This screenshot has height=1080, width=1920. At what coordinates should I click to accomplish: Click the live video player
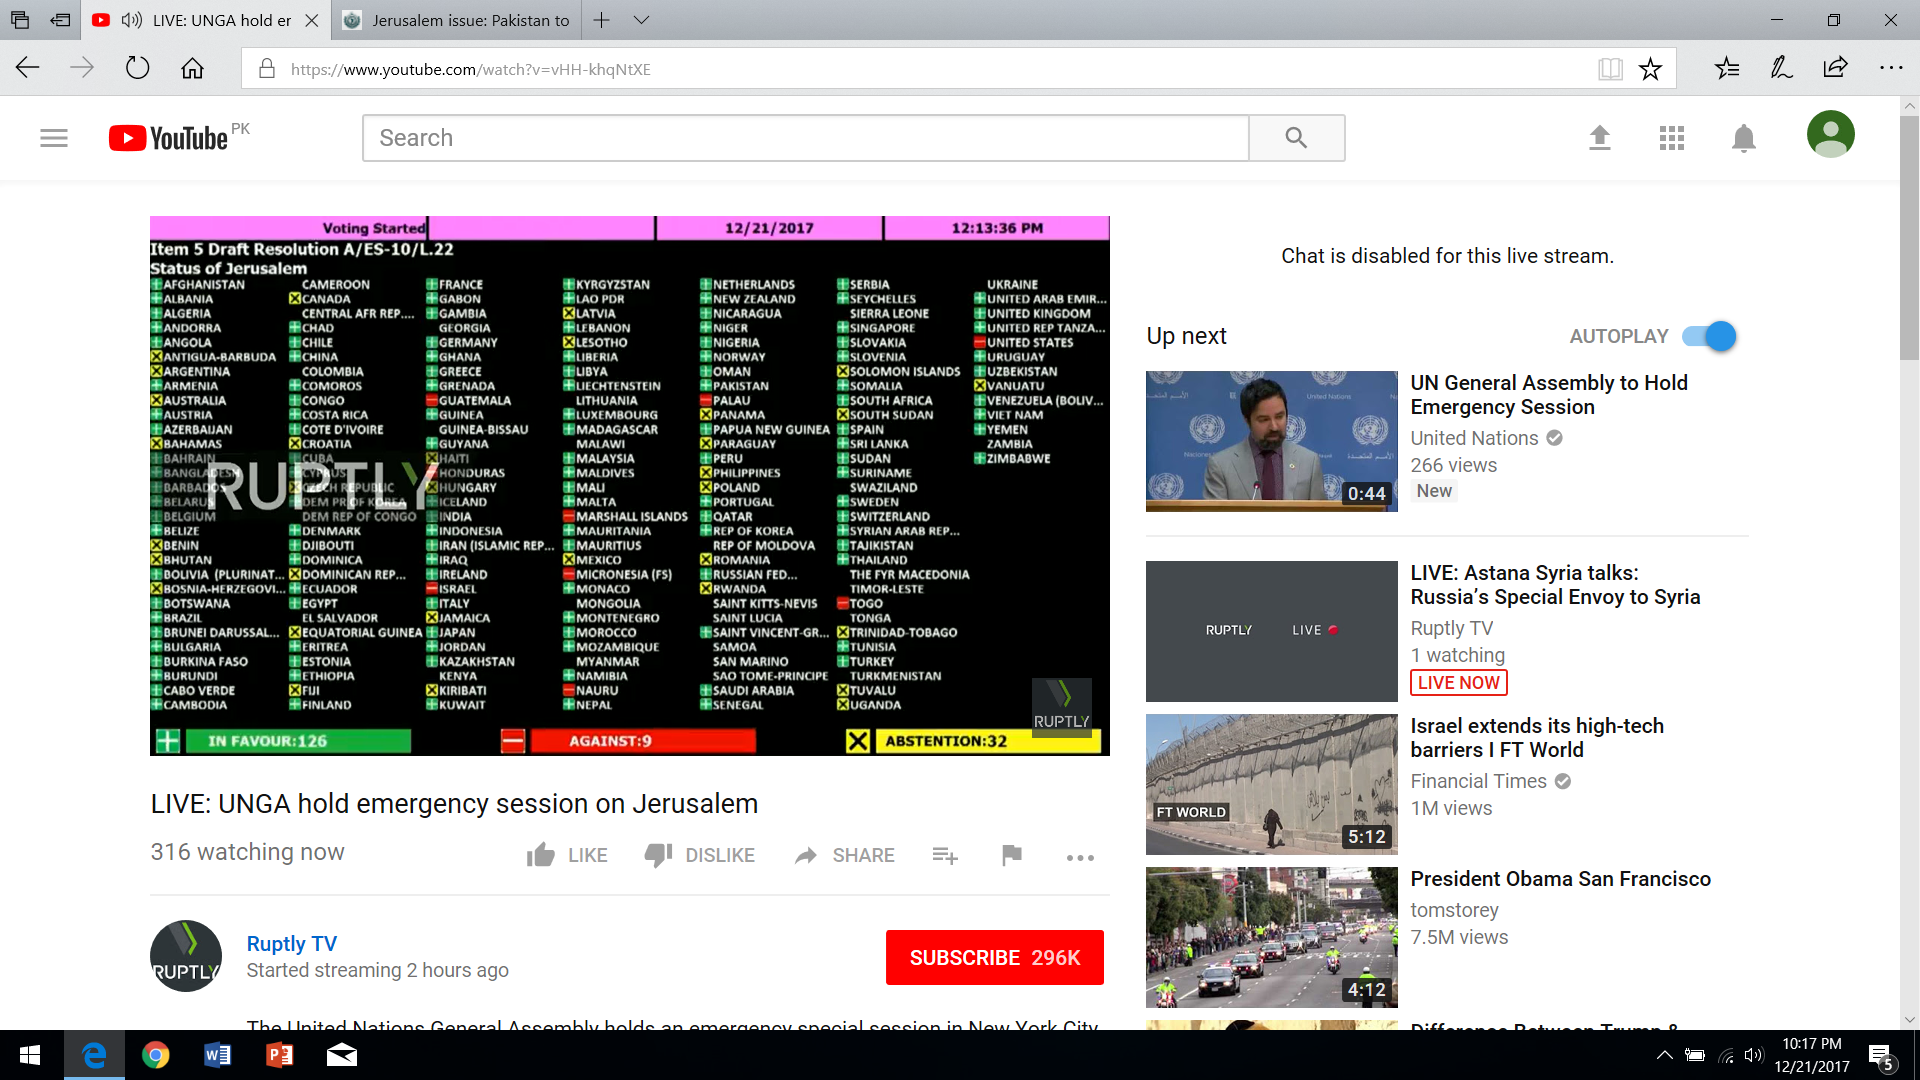click(630, 486)
